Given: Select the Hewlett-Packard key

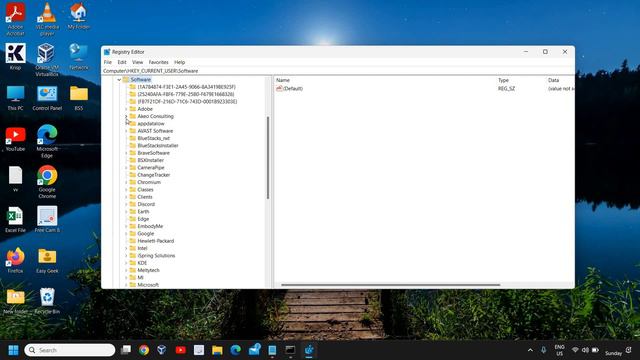Looking at the screenshot, I should [156, 241].
